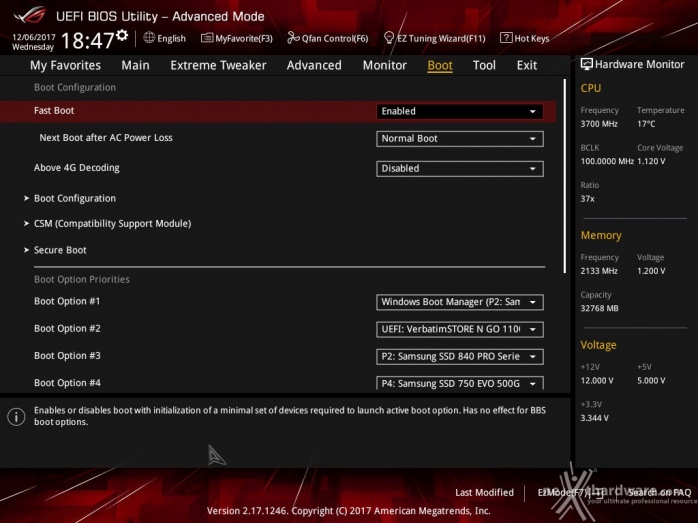Switch to the My Favorites tab
The width and height of the screenshot is (698, 523).
(65, 65)
